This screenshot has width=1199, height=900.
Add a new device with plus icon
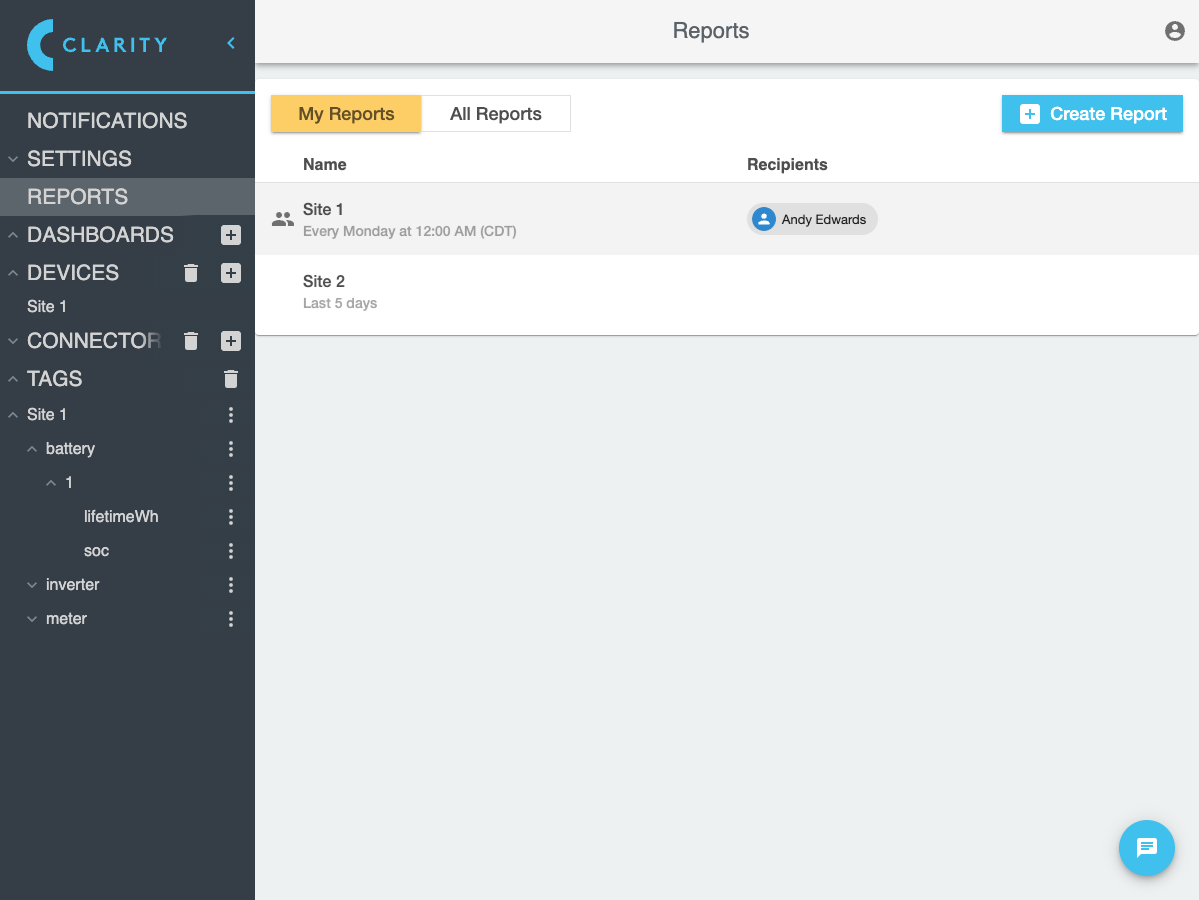pyautogui.click(x=231, y=273)
